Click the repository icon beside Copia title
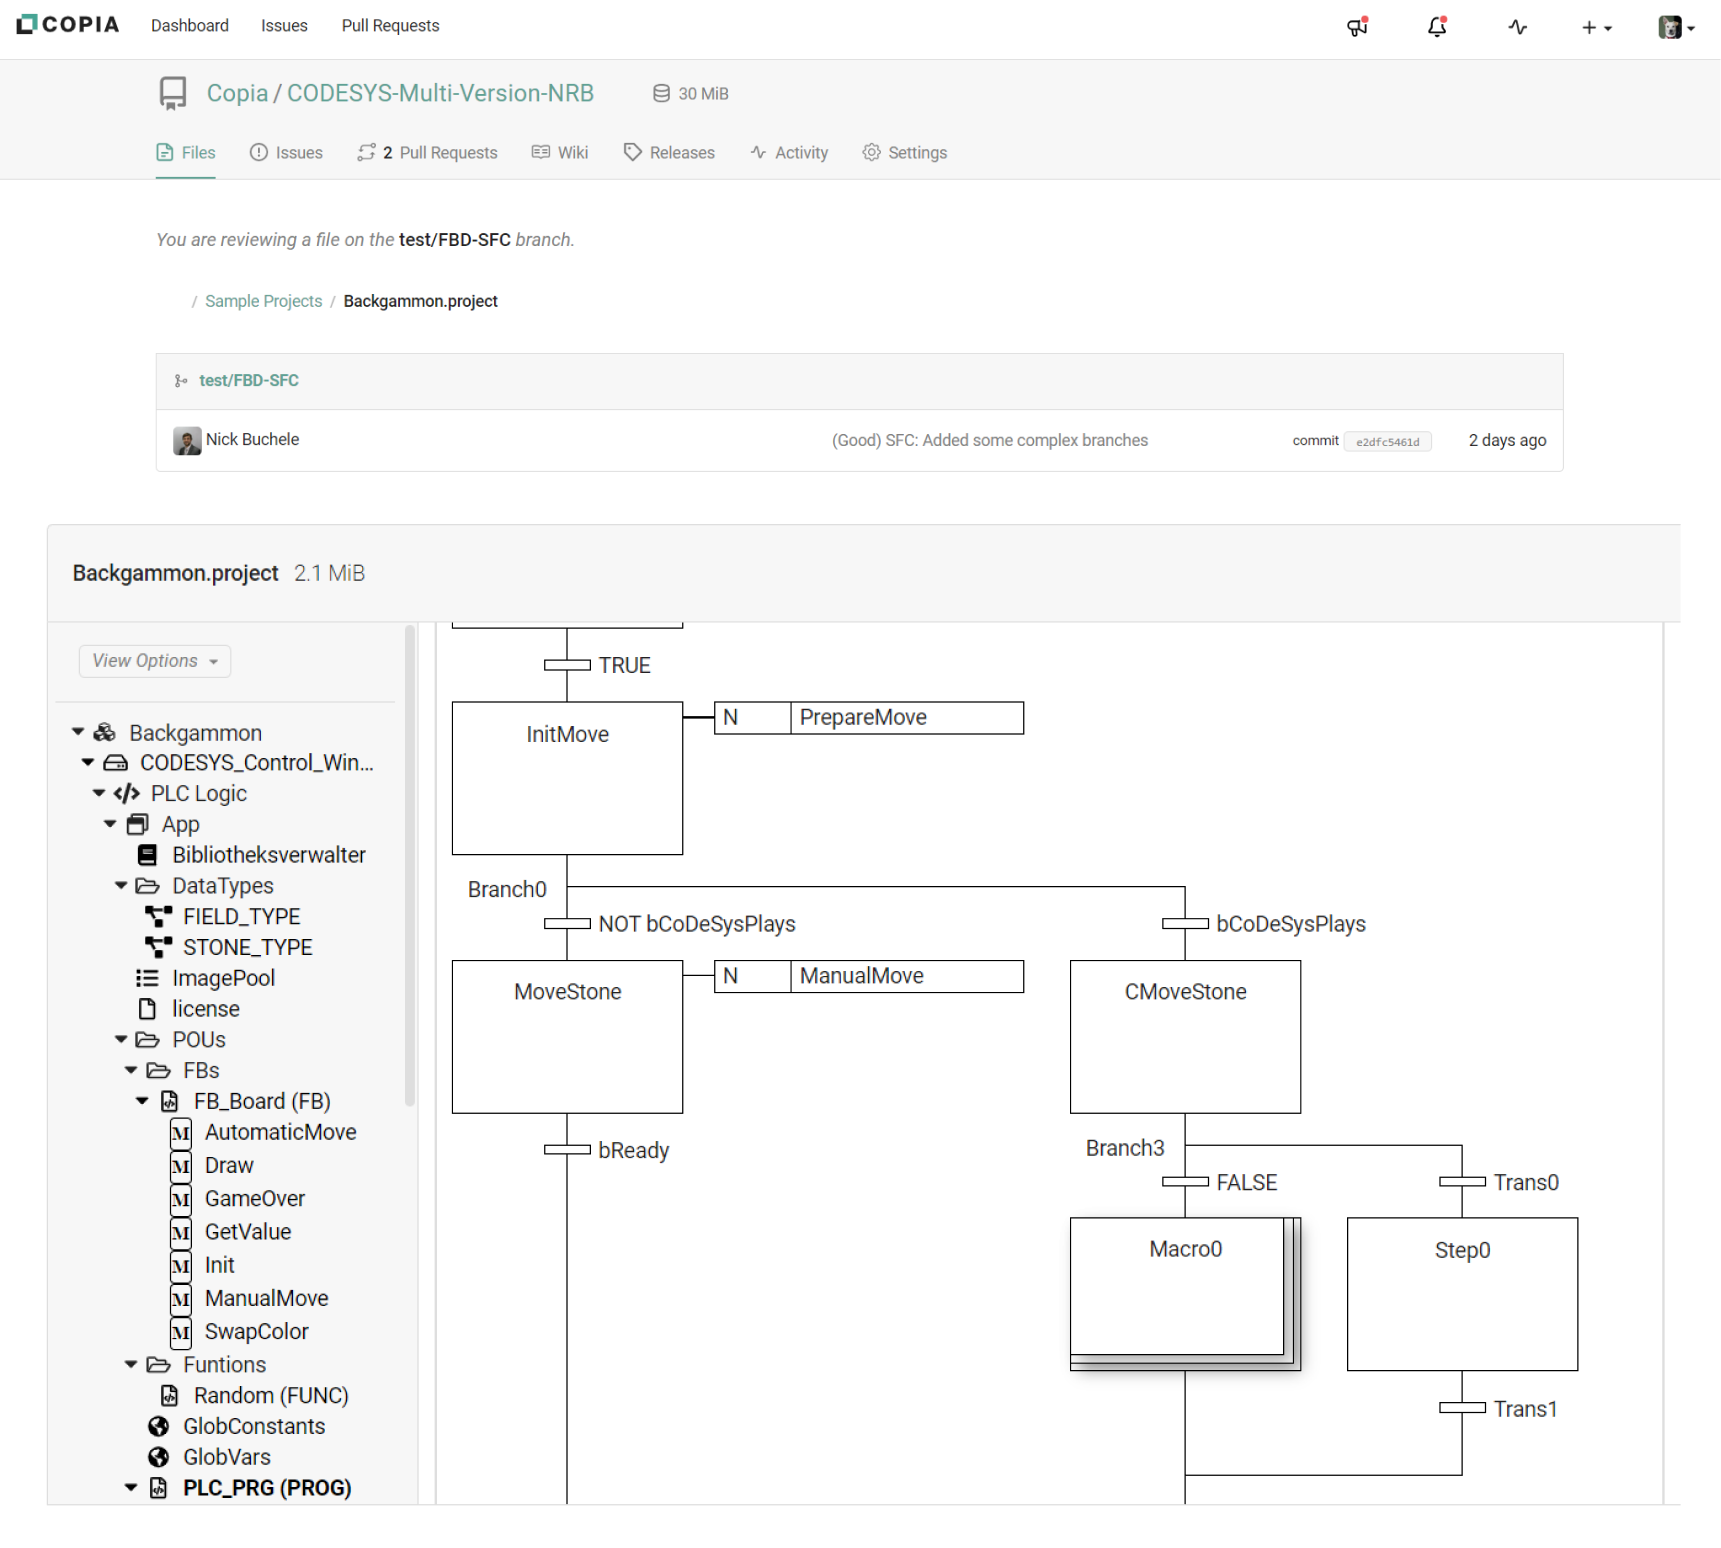Image resolution: width=1721 pixels, height=1548 pixels. click(x=173, y=93)
